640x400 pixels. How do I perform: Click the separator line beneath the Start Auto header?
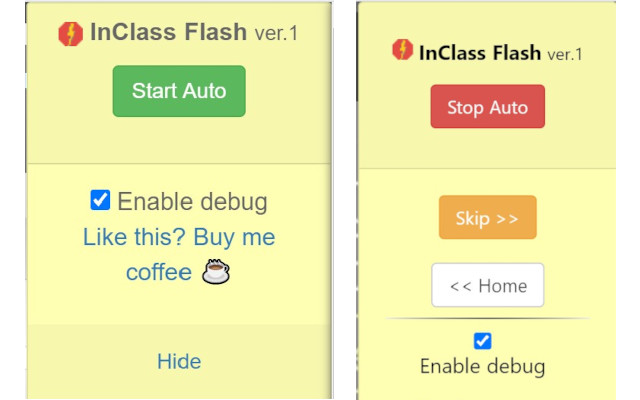click(179, 163)
